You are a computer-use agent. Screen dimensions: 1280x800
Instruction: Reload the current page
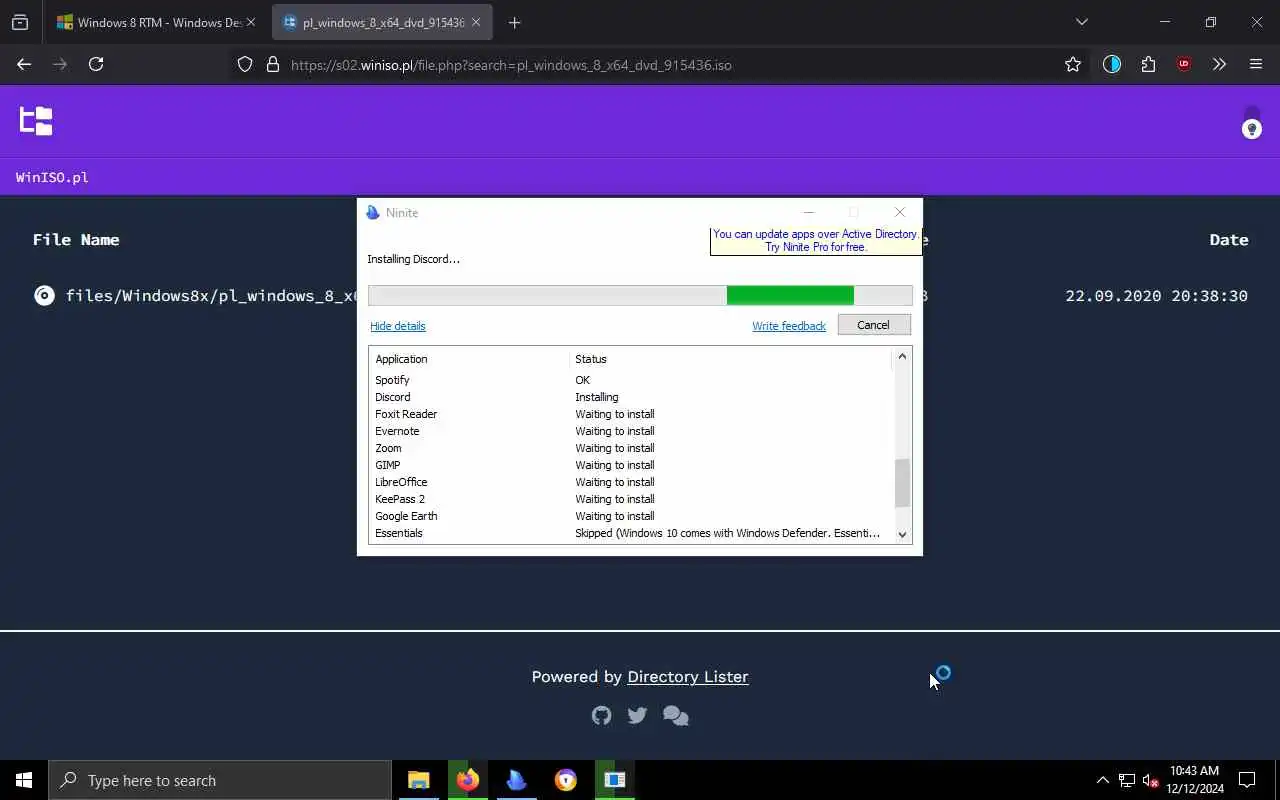pyautogui.click(x=96, y=64)
